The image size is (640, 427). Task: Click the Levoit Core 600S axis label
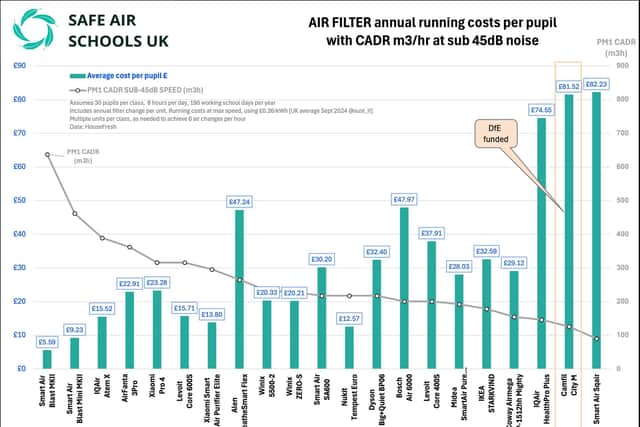pos(184,391)
